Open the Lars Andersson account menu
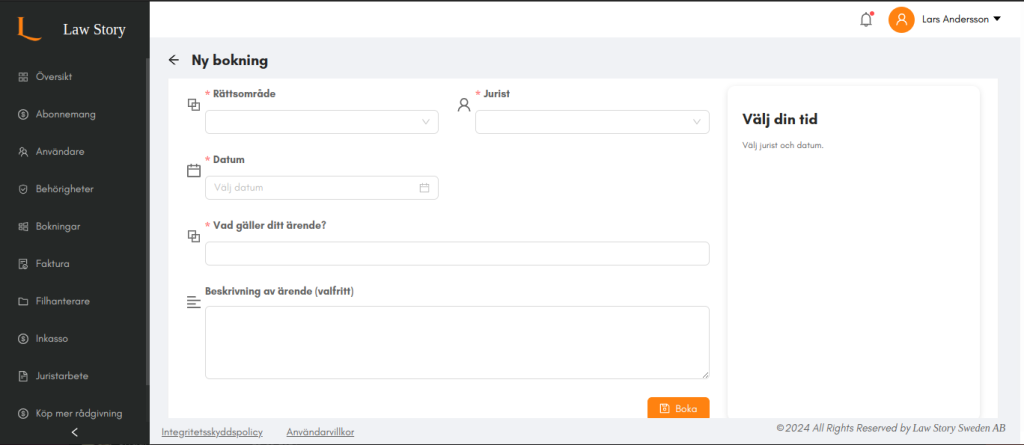 [x=961, y=20]
